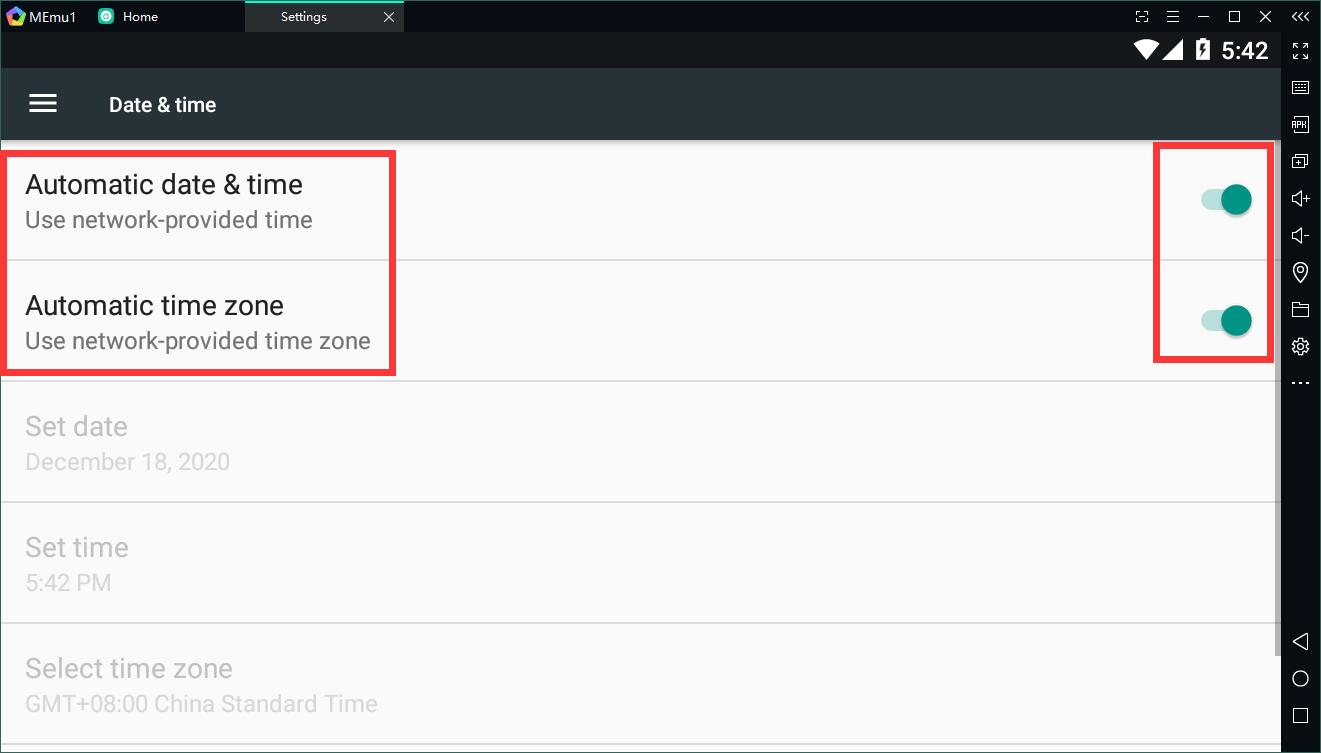Image resolution: width=1321 pixels, height=753 pixels.
Task: Close the Settings tab
Action: [389, 17]
